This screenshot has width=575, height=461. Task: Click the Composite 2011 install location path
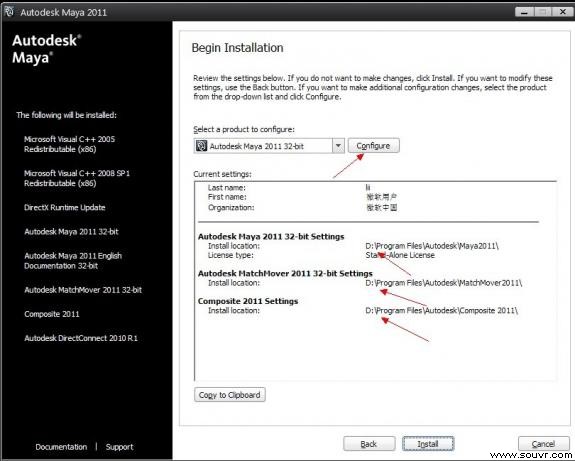point(442,311)
